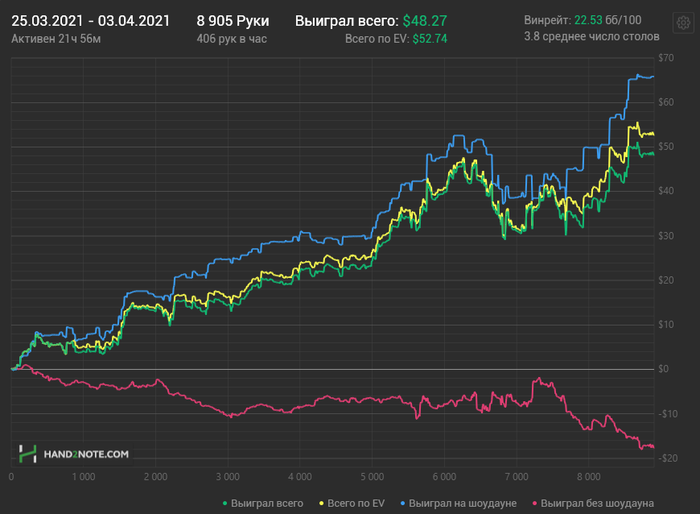Viewport: 700px width, 514px height.
Task: Click the yellow legend dot for 'Всего по EV'
Action: click(x=321, y=503)
